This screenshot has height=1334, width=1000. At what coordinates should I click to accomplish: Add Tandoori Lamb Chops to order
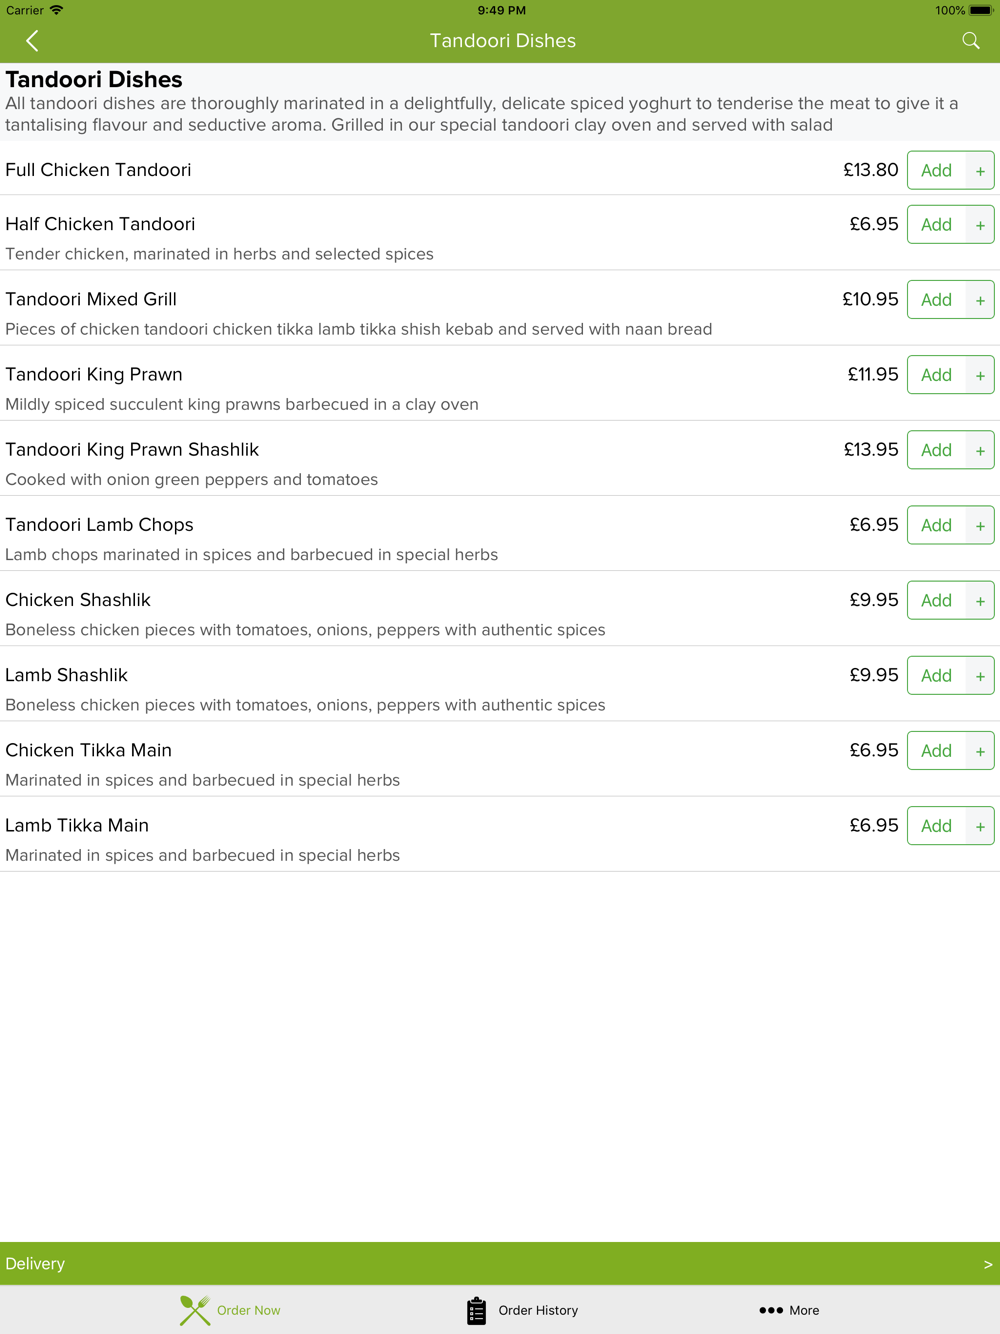point(936,526)
